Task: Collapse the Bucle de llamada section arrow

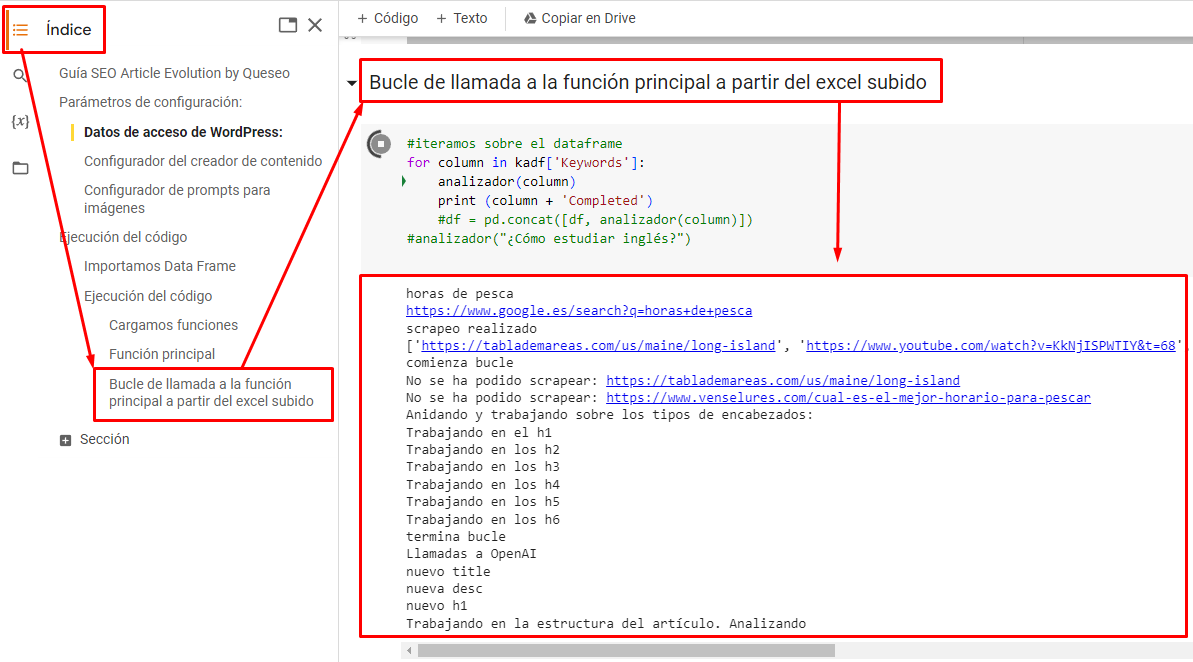Action: (x=352, y=82)
